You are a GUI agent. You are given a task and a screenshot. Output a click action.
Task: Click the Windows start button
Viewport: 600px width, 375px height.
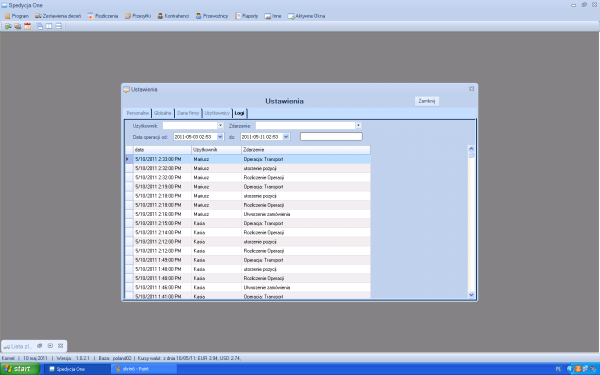pos(20,369)
